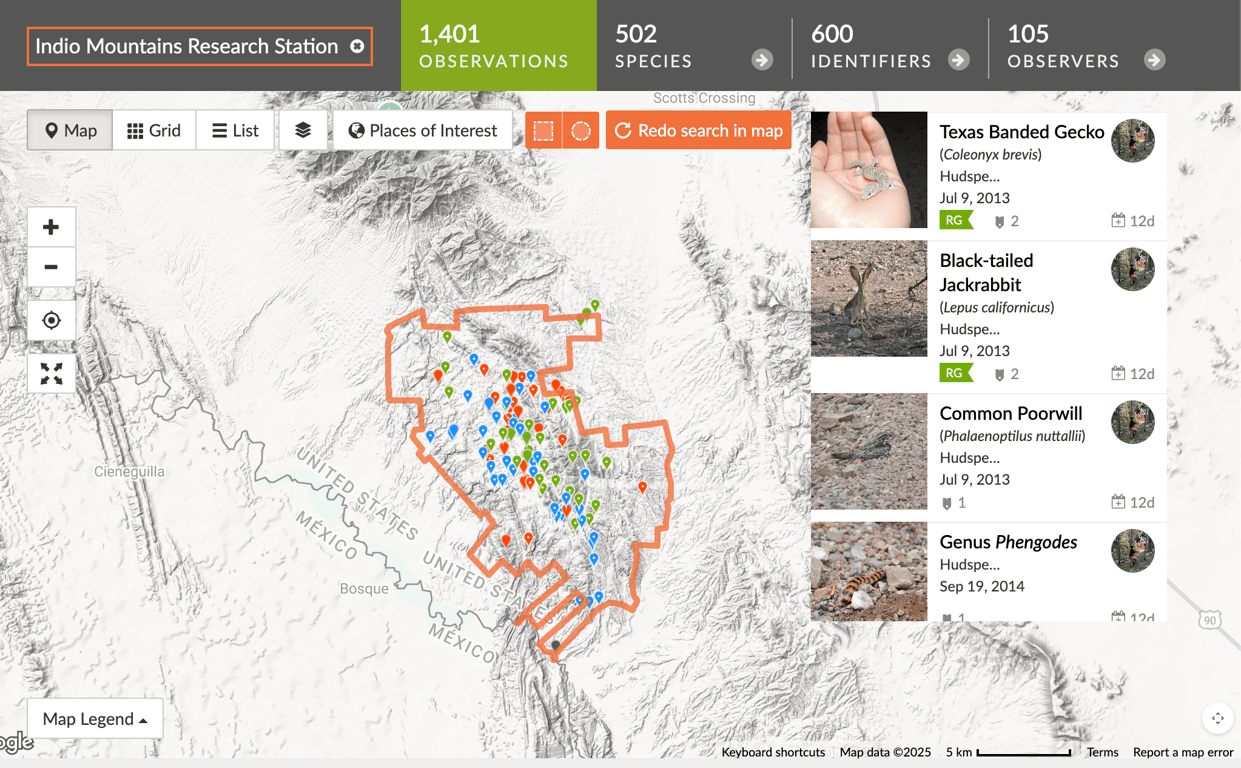Click the refresh icon at bottom right
The width and height of the screenshot is (1241, 768).
pos(1218,718)
